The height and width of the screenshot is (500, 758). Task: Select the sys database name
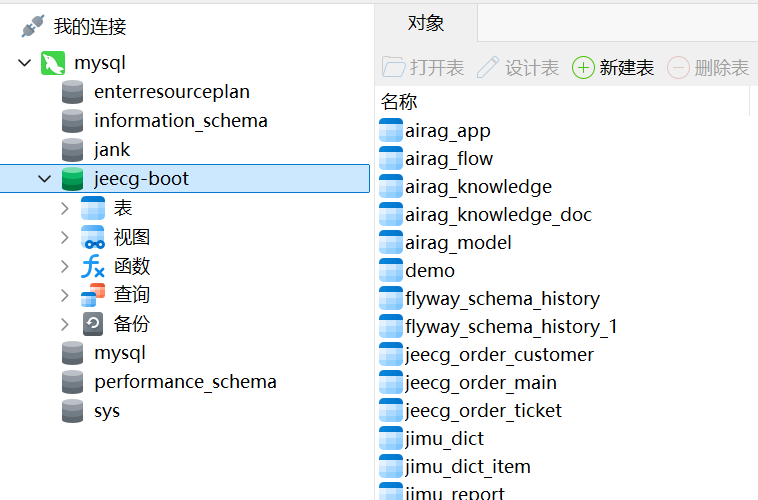pos(107,412)
